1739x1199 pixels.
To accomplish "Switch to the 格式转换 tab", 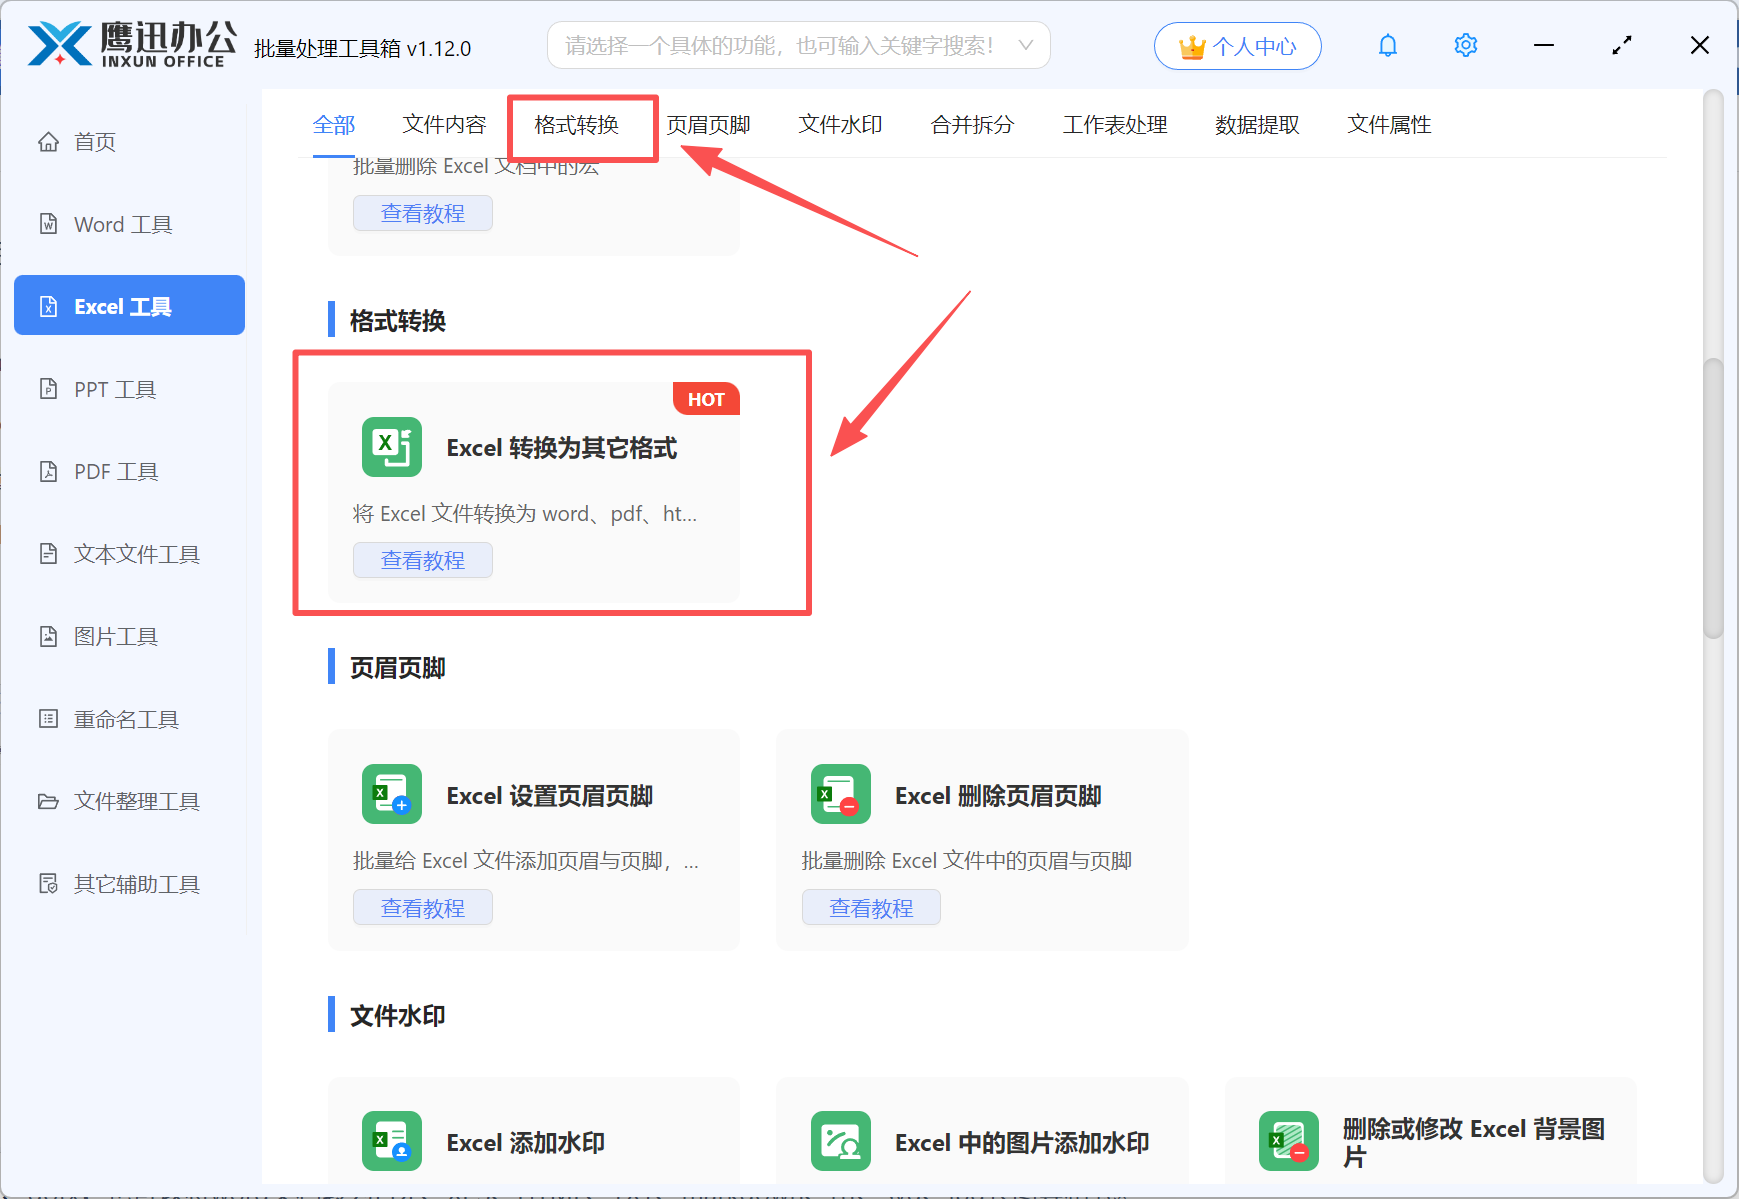I will 577,125.
